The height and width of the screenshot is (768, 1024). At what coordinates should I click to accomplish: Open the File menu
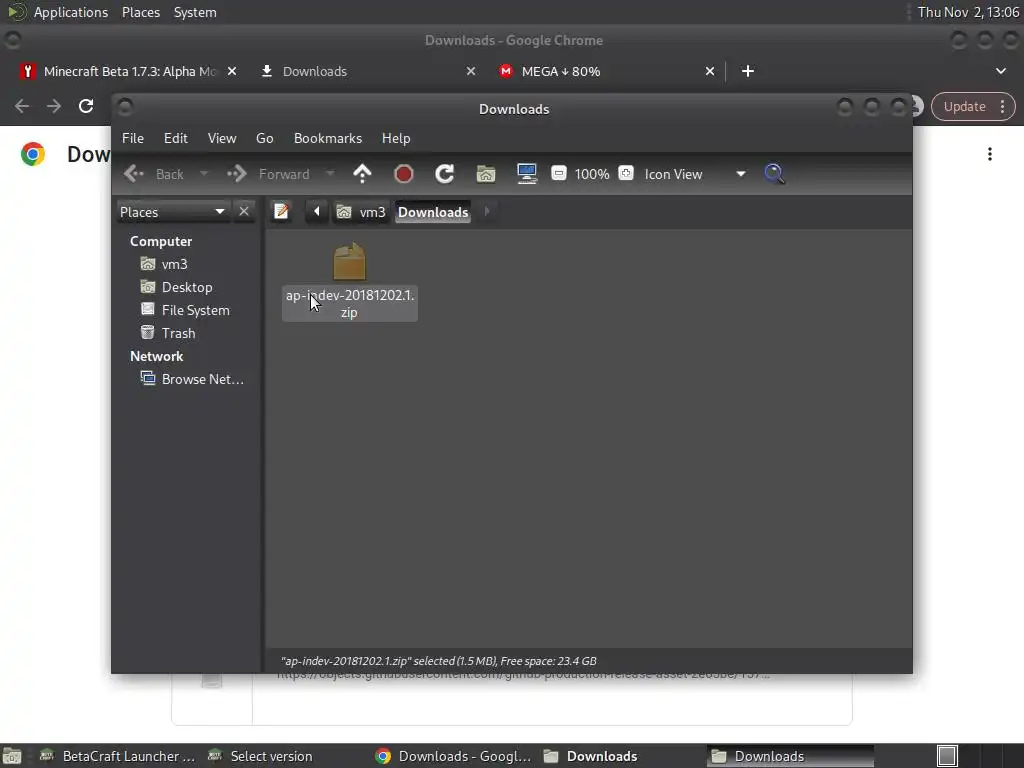[x=133, y=138]
